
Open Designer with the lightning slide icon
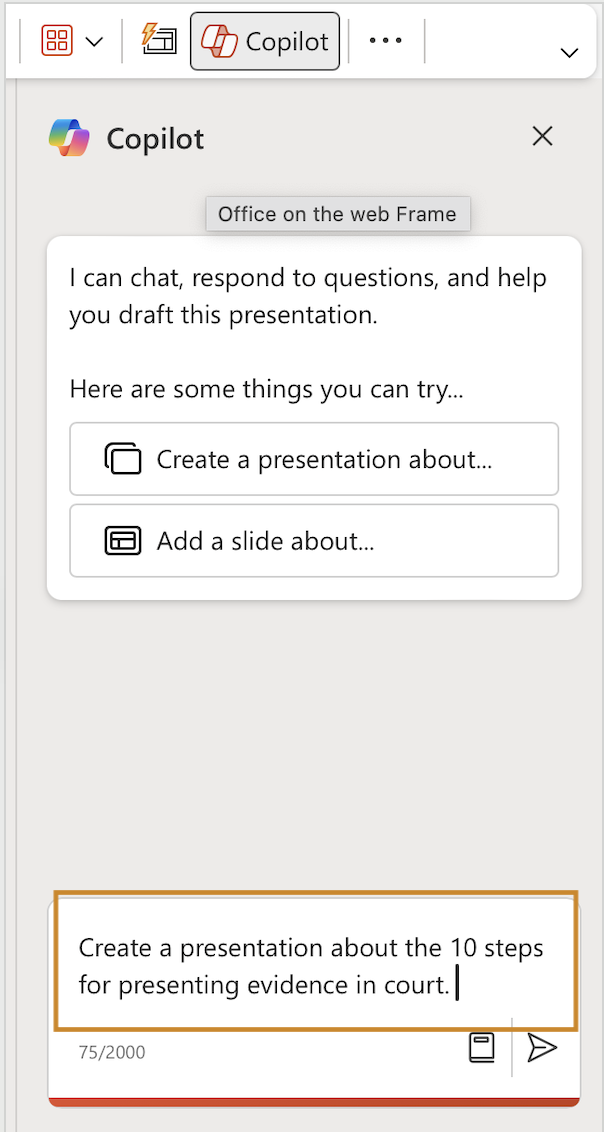pyautogui.click(x=159, y=39)
